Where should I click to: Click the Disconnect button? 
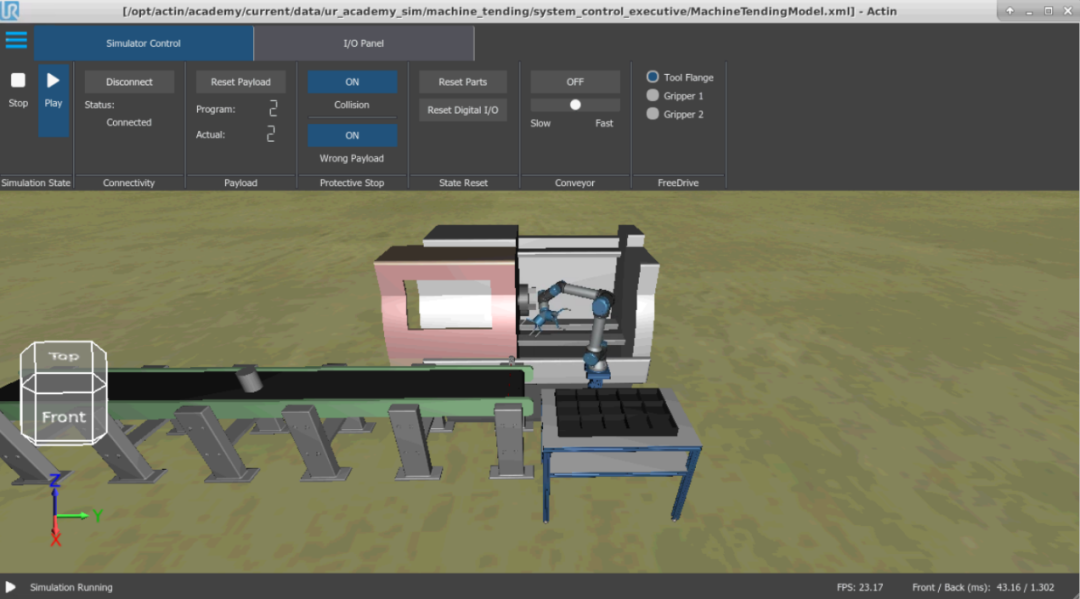click(129, 81)
